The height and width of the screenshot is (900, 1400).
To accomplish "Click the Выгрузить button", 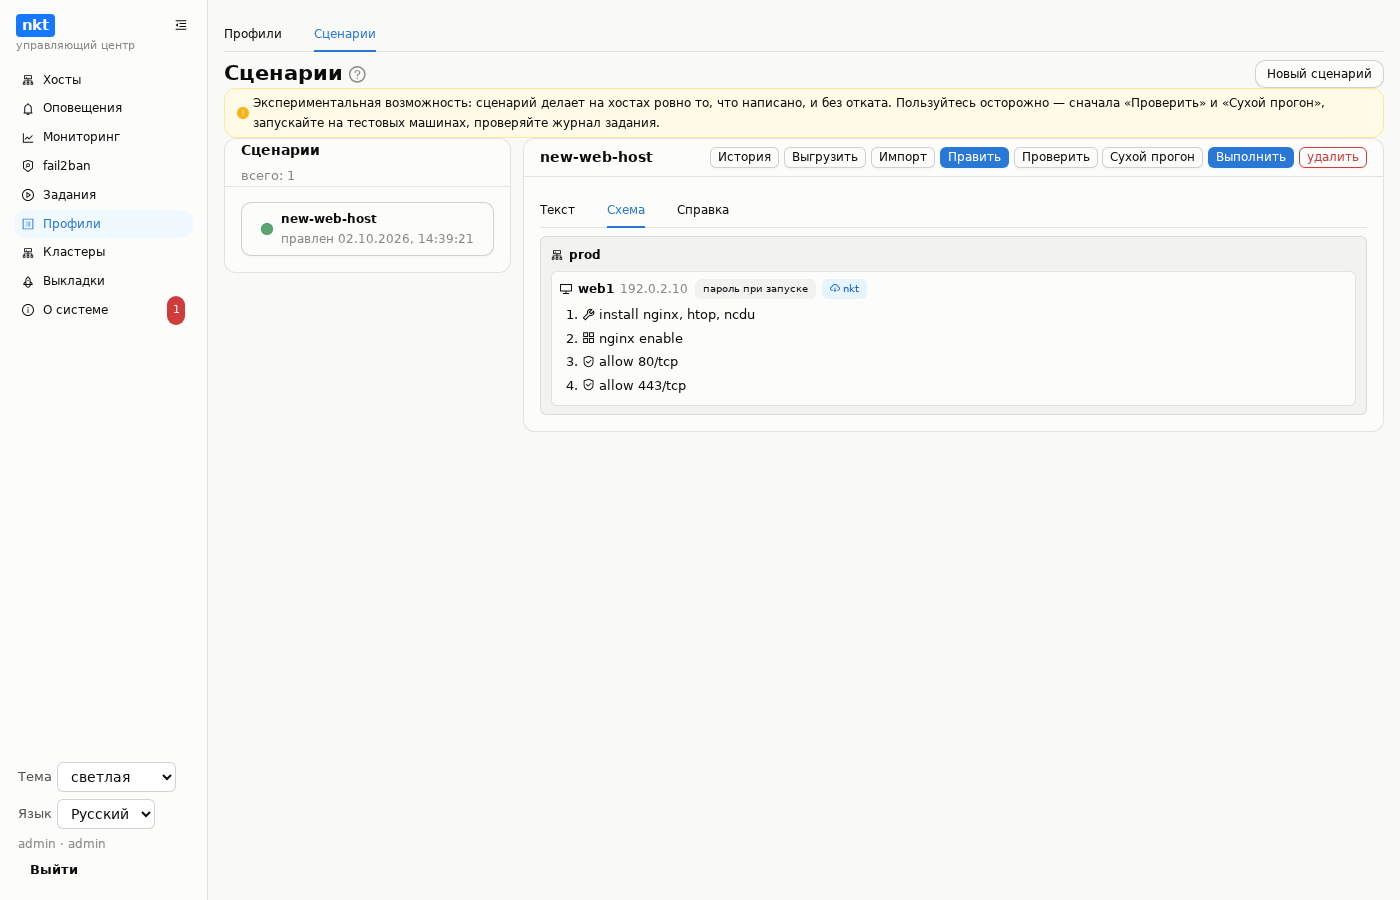I will 825,158.
